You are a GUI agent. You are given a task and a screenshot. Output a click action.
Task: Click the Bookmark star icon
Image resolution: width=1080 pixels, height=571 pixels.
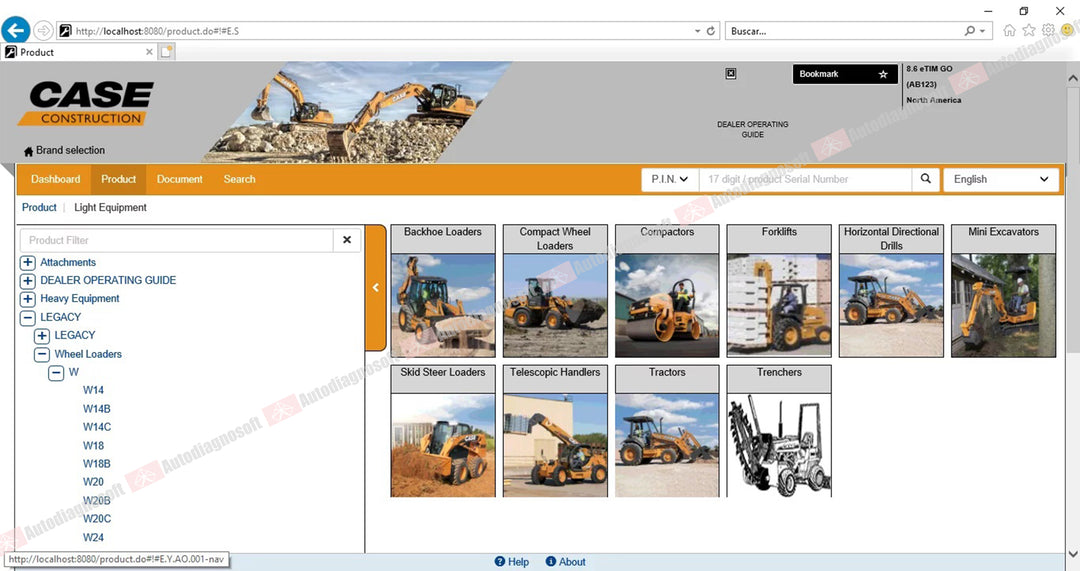click(x=883, y=74)
